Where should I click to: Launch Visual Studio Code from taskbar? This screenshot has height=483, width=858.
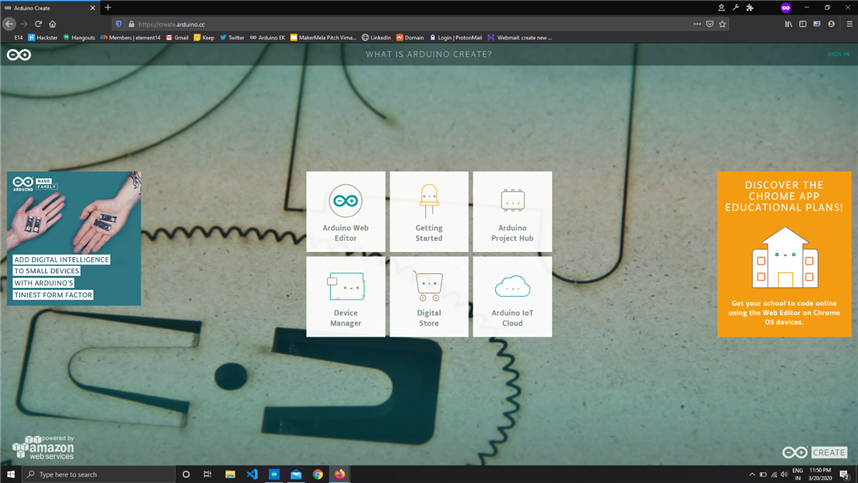coord(252,474)
